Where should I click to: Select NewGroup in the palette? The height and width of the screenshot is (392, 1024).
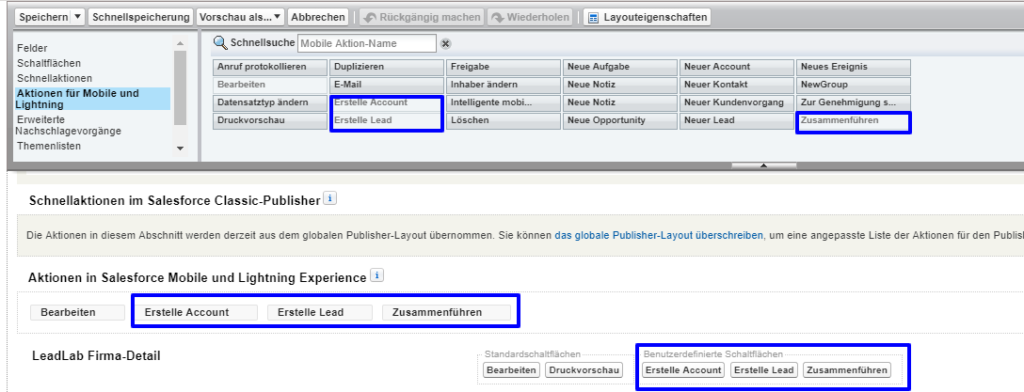(x=854, y=84)
